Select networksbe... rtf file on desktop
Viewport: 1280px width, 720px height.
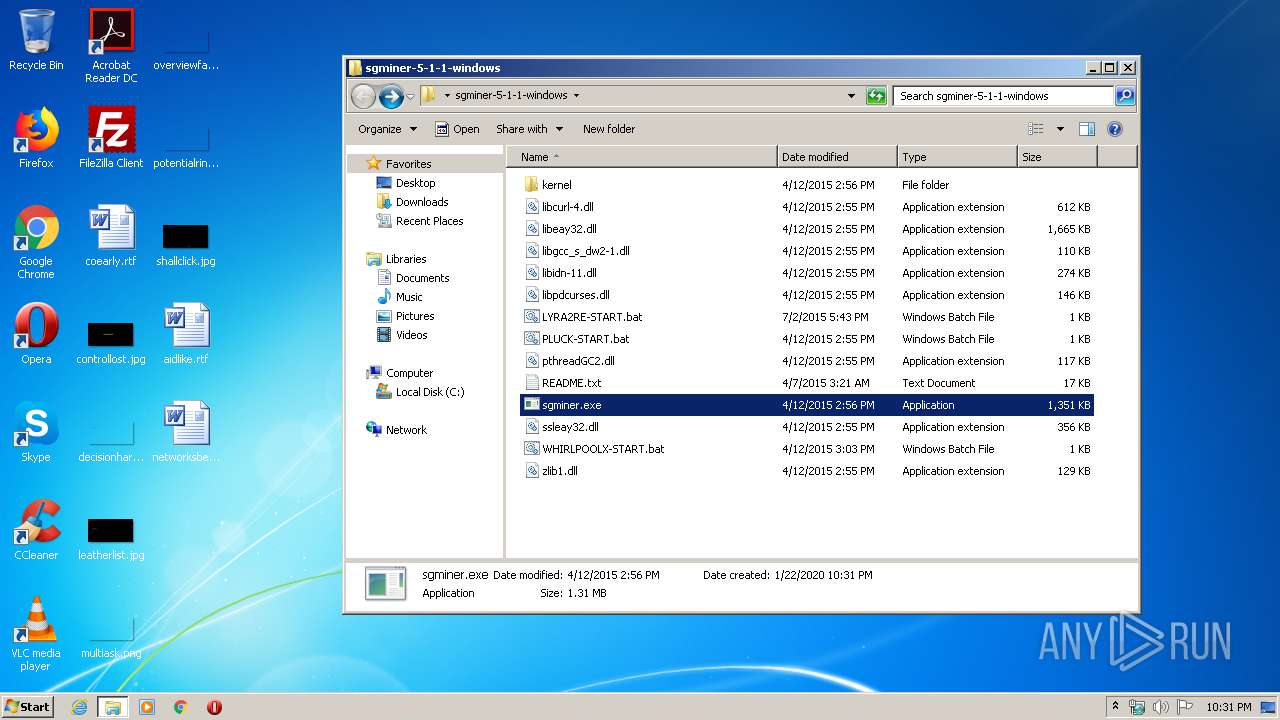point(186,432)
